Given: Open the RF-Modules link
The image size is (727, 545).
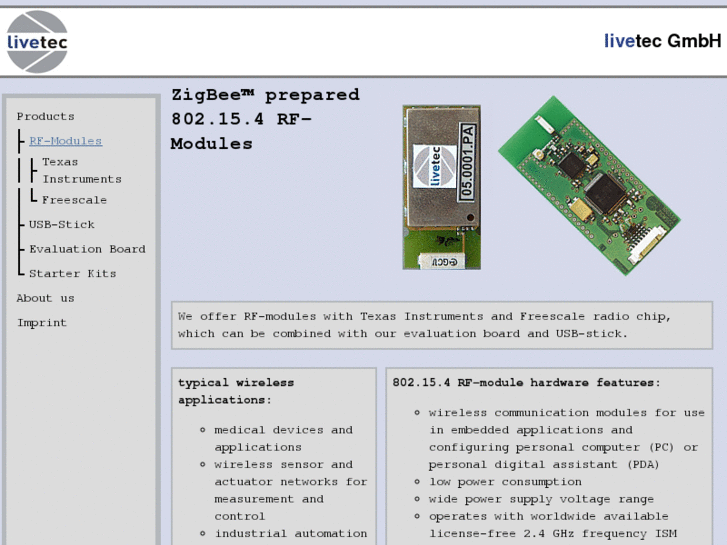Looking at the screenshot, I should pyautogui.click(x=65, y=141).
